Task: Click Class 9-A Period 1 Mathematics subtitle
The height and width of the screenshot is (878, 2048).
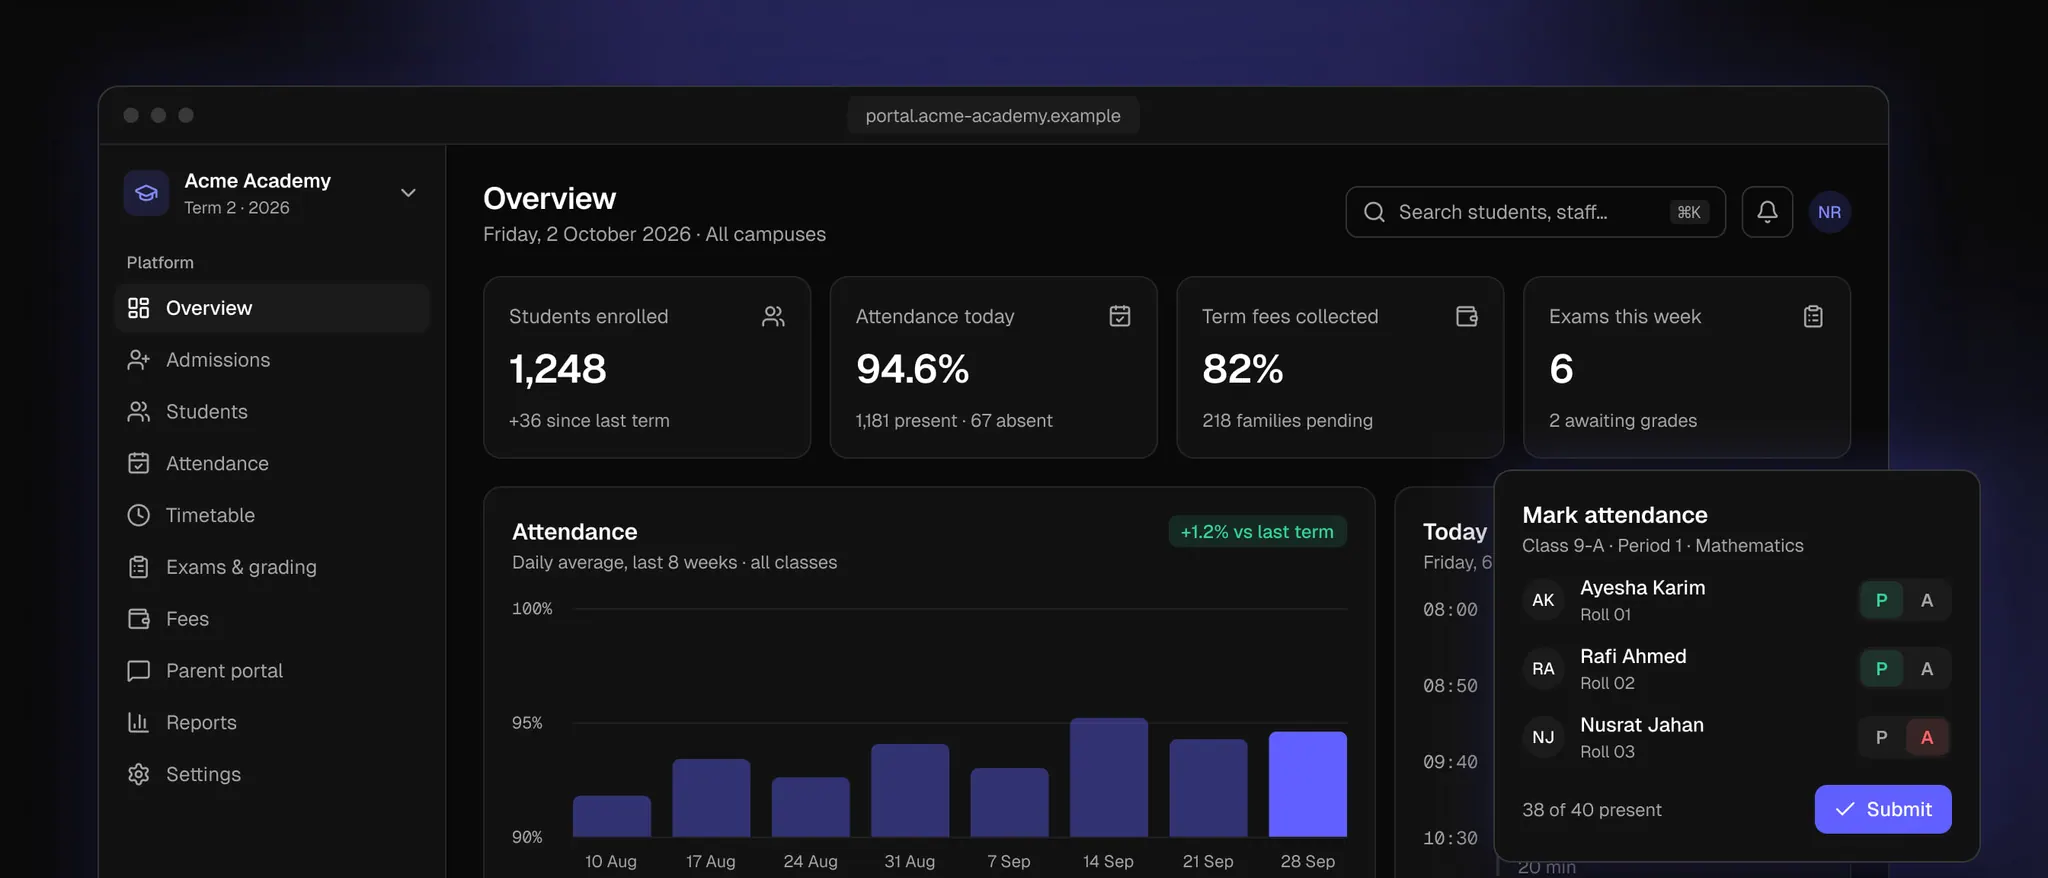Action: (x=1663, y=546)
